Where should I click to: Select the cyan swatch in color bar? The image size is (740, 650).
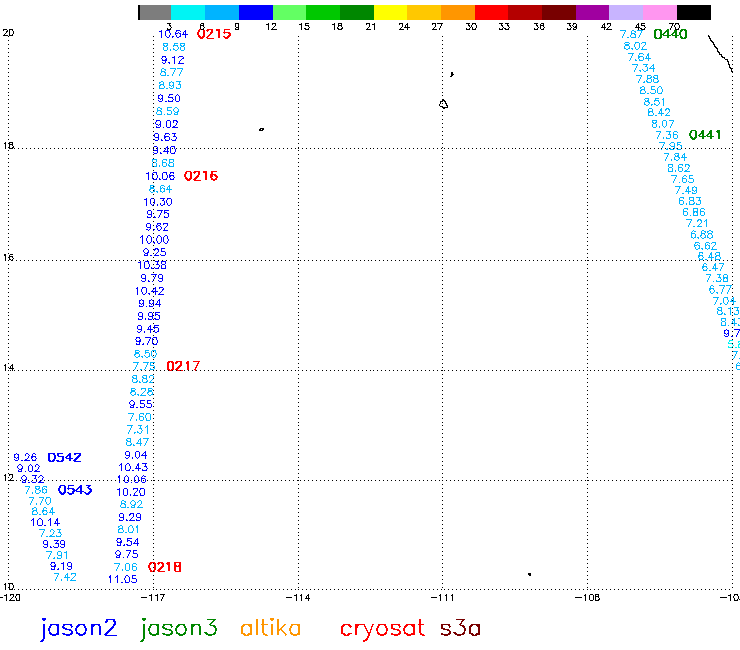pos(188,12)
